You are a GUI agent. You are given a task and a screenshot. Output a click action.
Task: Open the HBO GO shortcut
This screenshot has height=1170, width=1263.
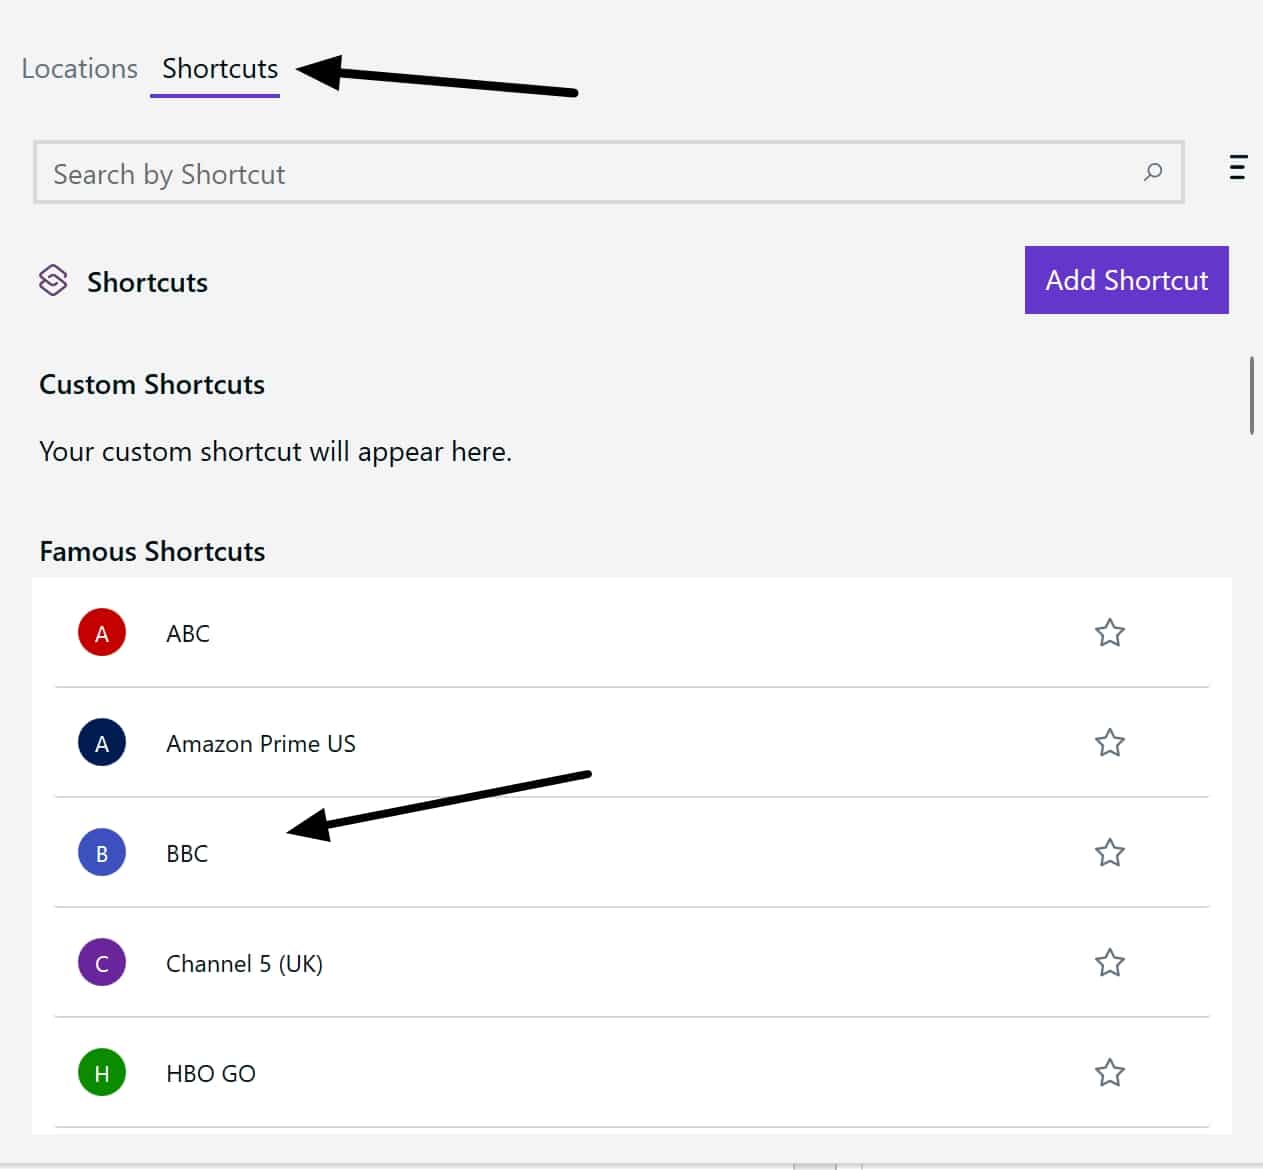[631, 1073]
